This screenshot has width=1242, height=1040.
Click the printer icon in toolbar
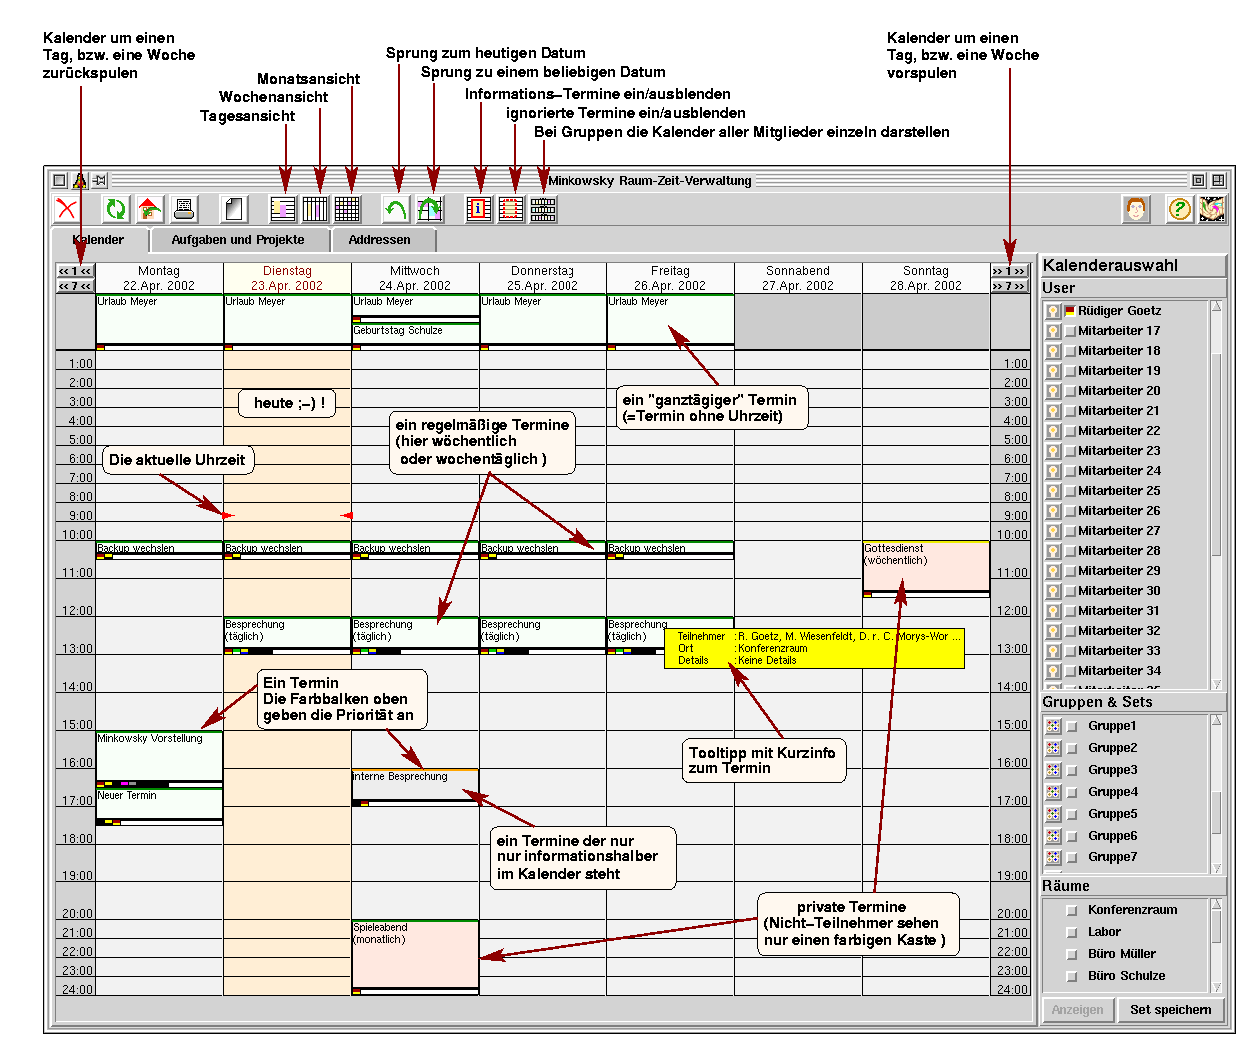184,209
